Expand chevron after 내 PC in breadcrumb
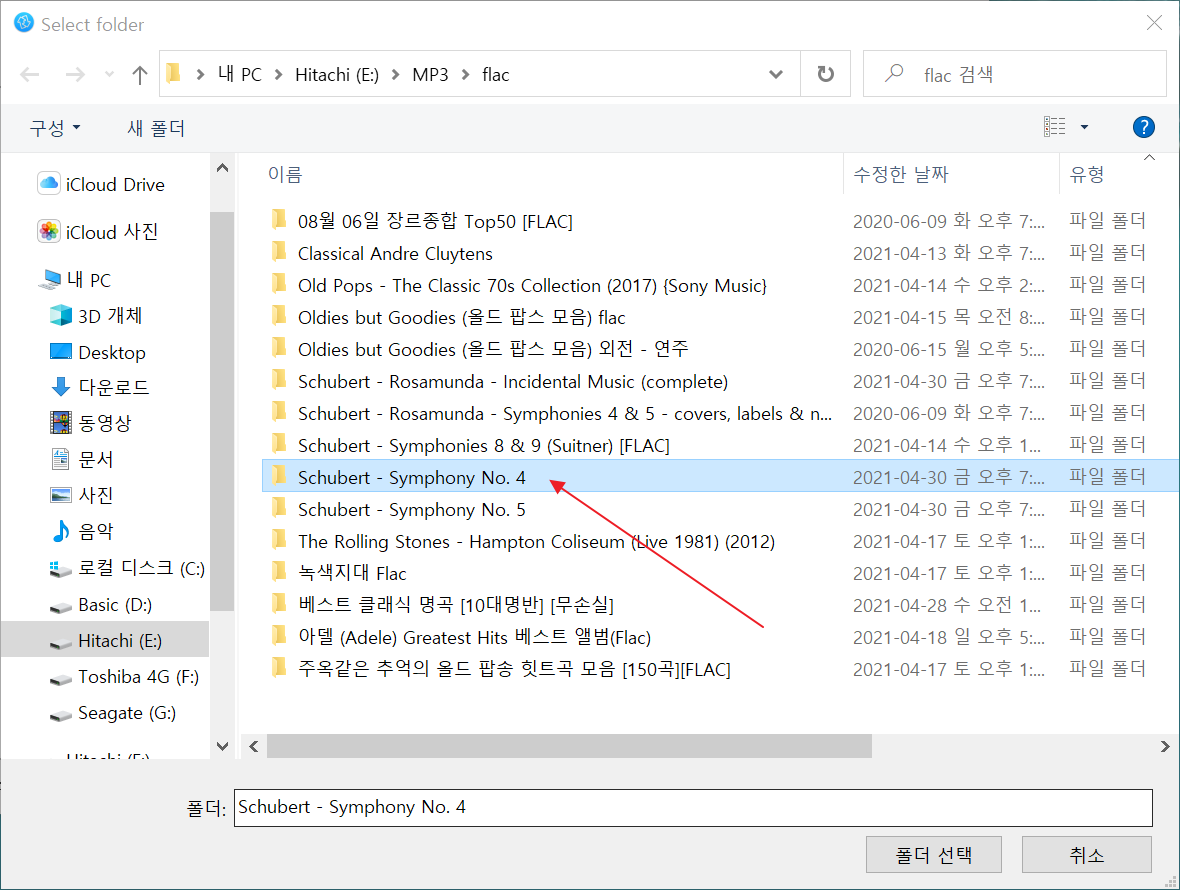This screenshot has width=1180, height=890. click(278, 74)
